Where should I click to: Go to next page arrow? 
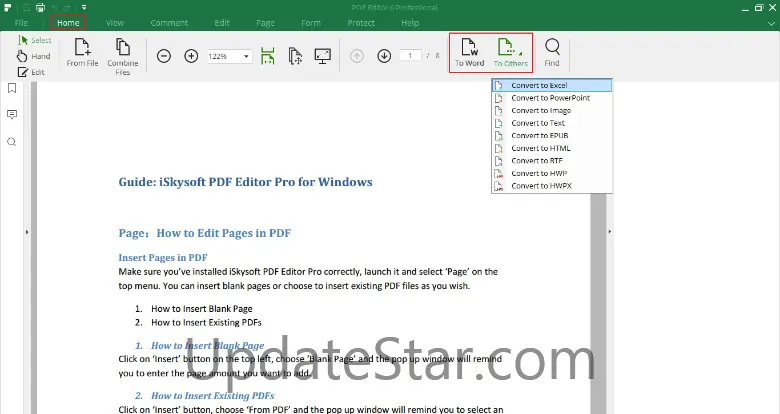pos(384,56)
